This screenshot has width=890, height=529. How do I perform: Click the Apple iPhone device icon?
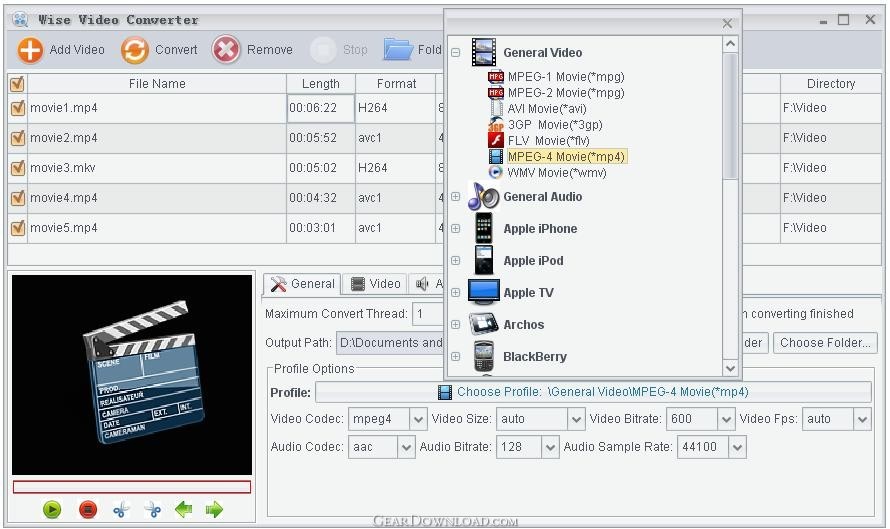[x=484, y=228]
